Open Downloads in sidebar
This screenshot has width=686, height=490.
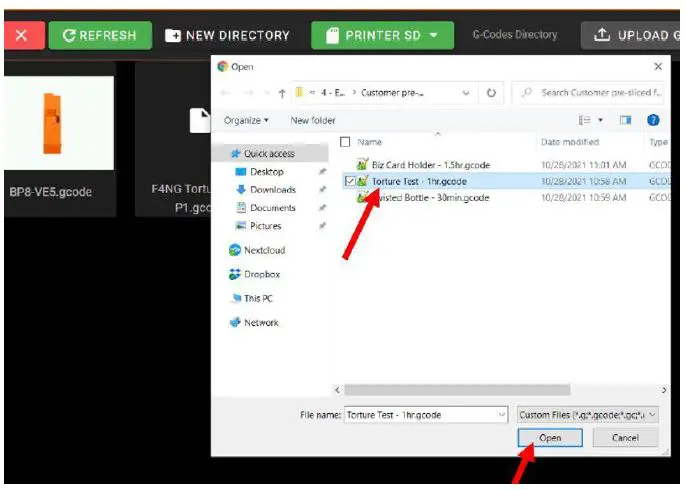point(273,190)
